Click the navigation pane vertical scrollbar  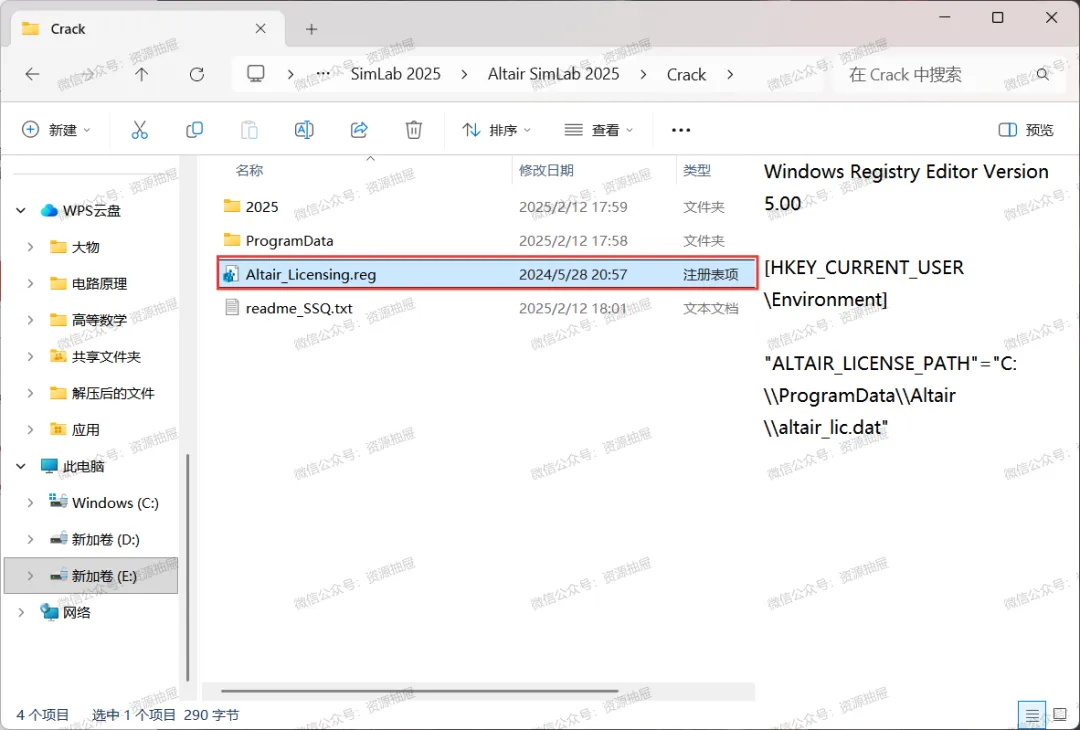[x=187, y=567]
